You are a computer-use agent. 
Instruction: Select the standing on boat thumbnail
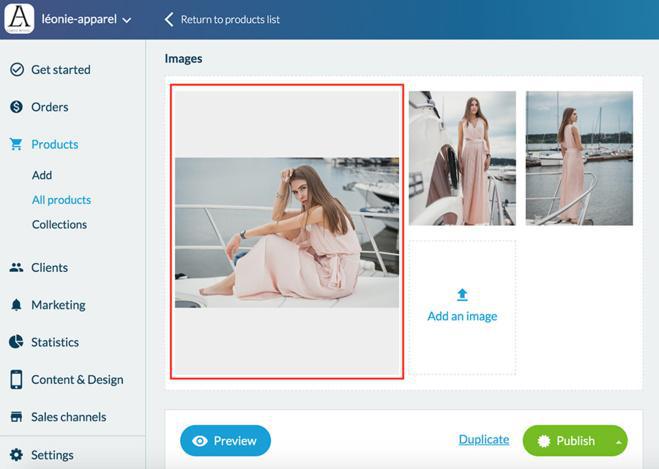(x=462, y=158)
